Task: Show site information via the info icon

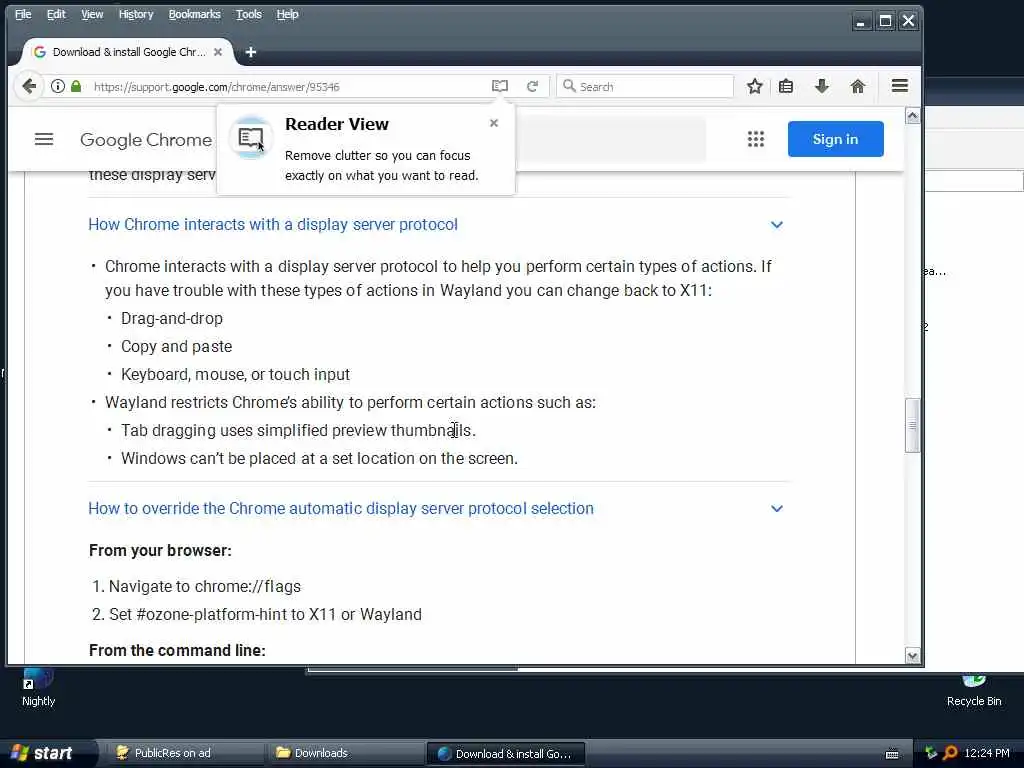Action: (x=58, y=86)
